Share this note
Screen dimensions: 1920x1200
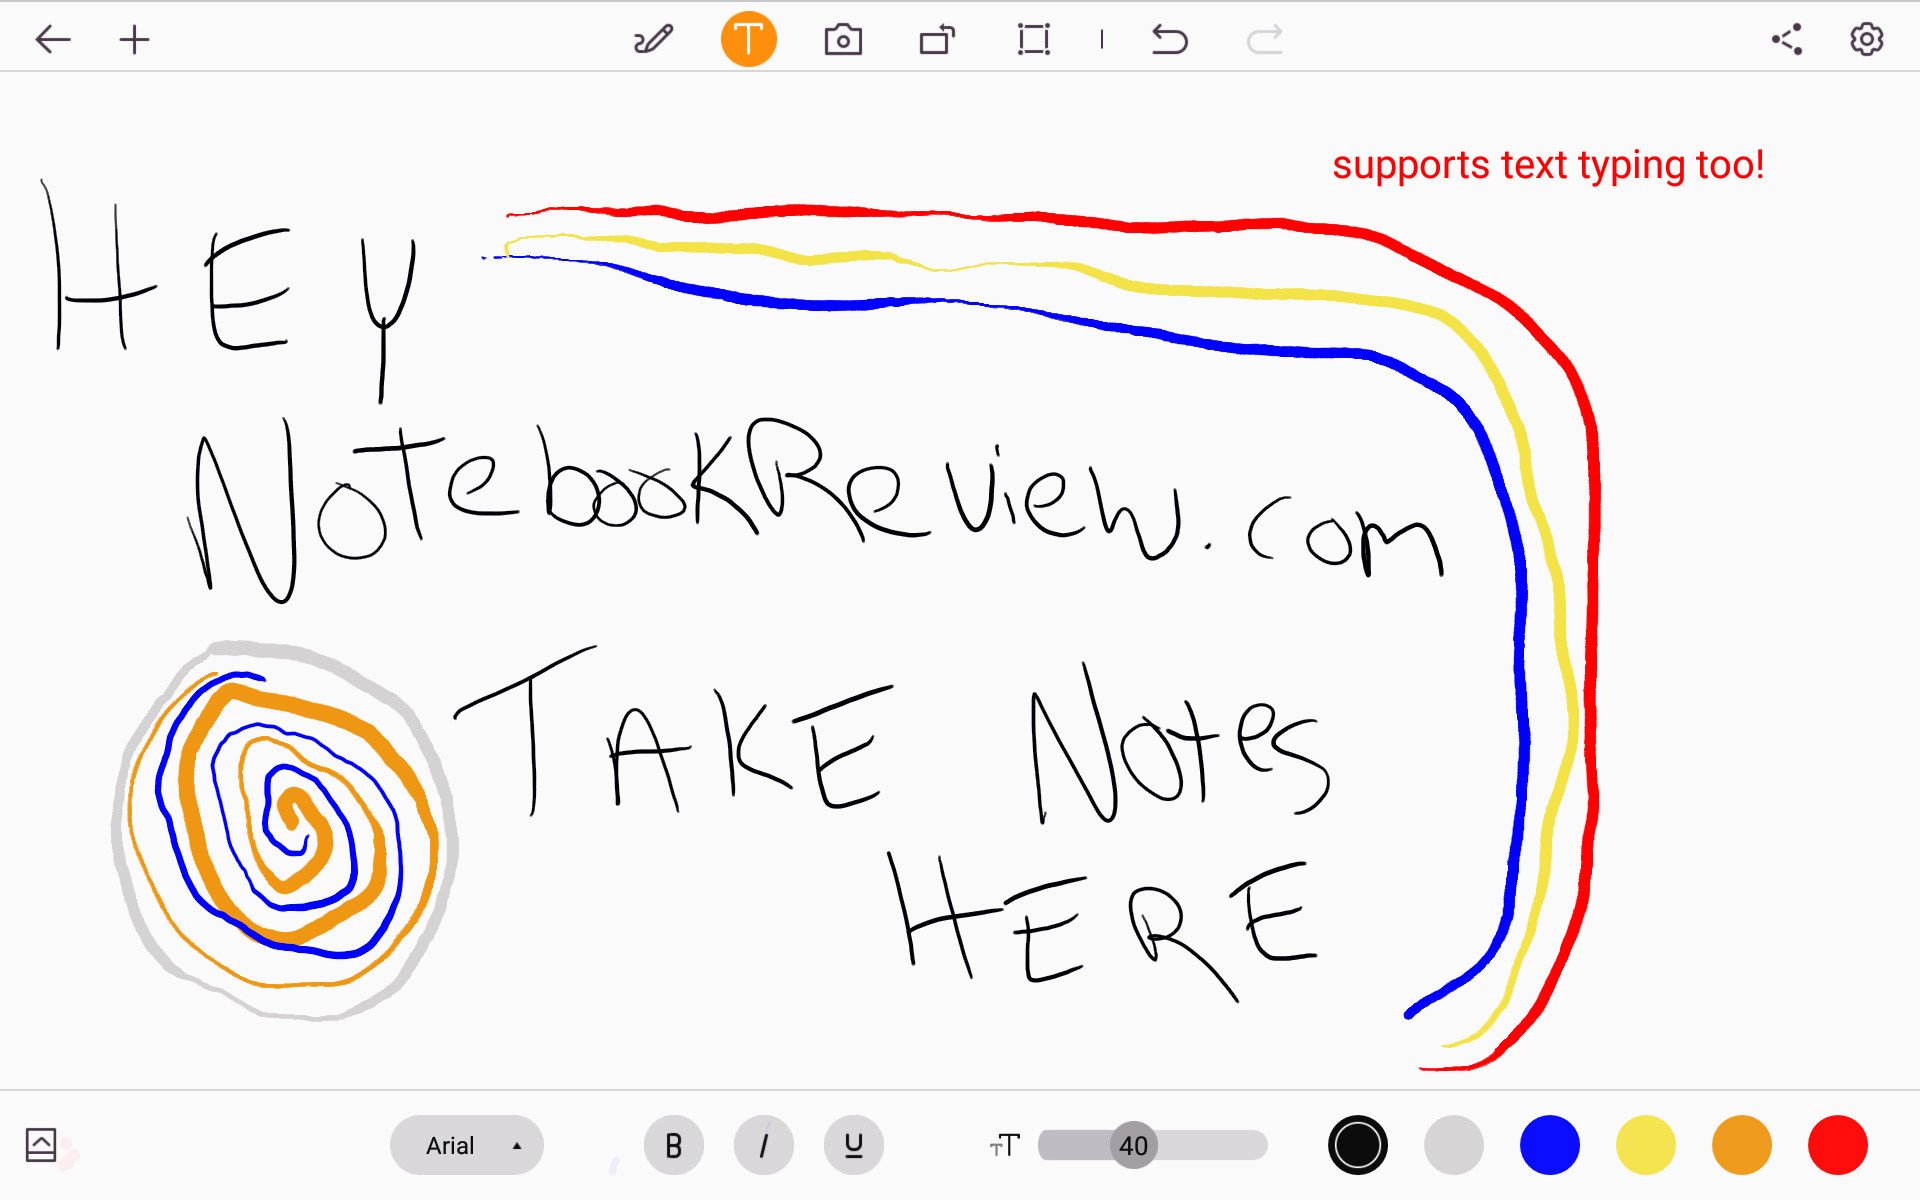[x=1787, y=40]
